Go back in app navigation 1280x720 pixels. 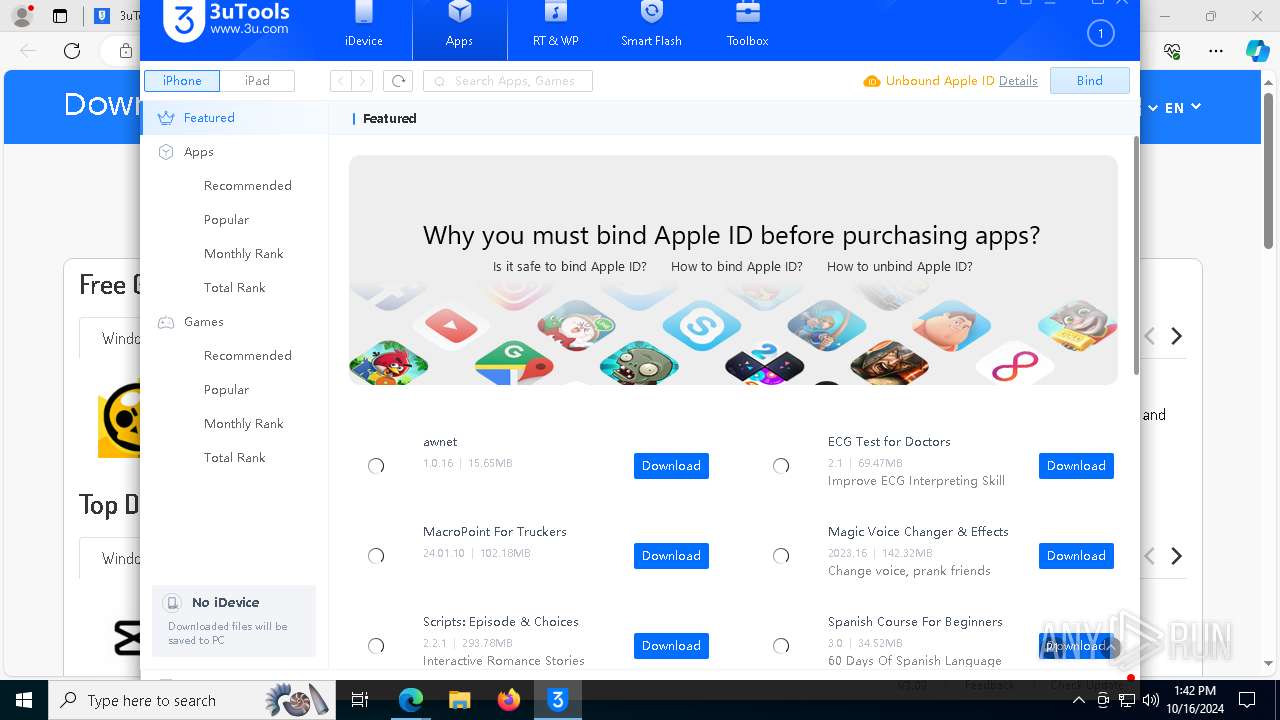[341, 81]
